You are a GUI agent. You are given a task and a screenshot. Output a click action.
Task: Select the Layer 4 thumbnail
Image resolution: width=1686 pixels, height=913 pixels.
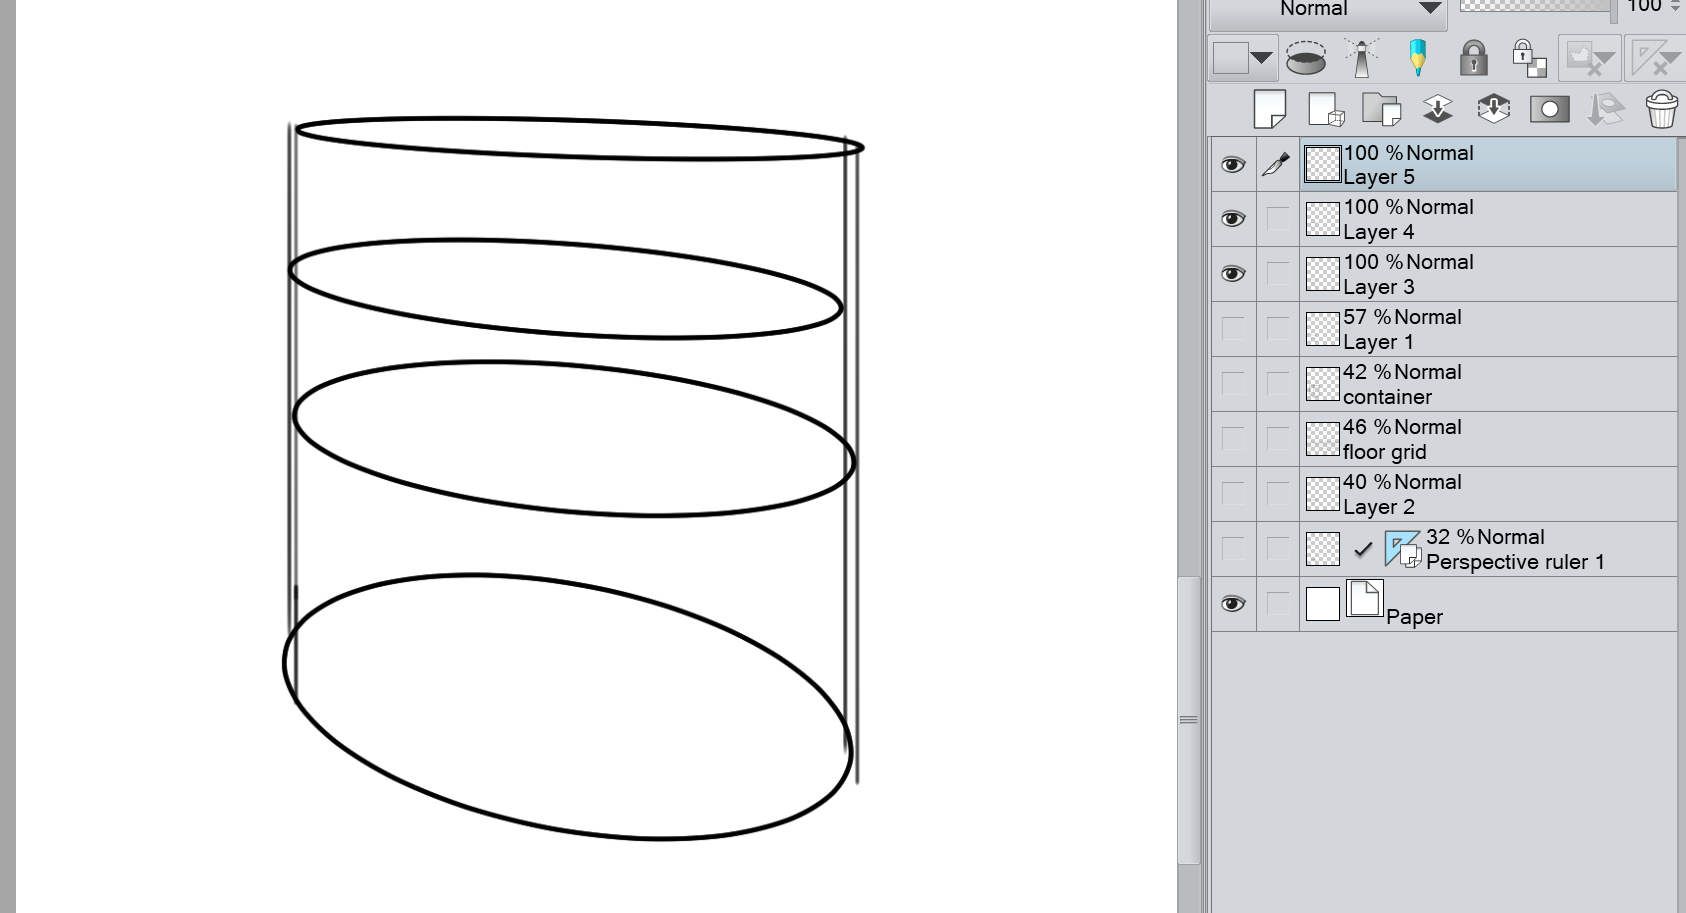(x=1323, y=219)
